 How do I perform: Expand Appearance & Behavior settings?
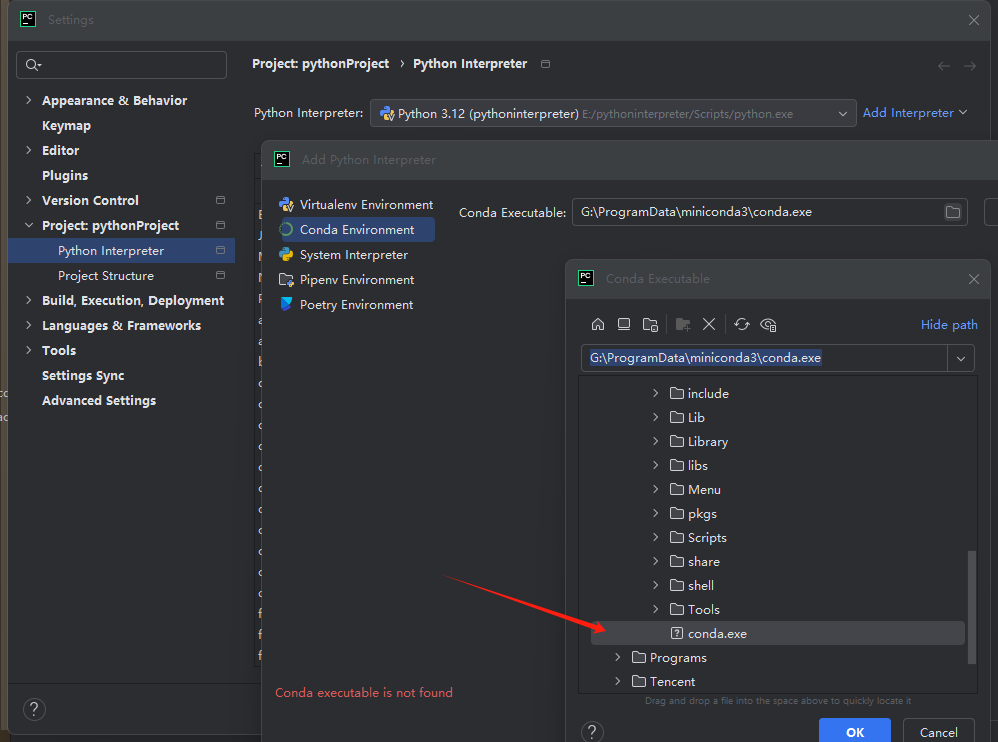point(28,101)
